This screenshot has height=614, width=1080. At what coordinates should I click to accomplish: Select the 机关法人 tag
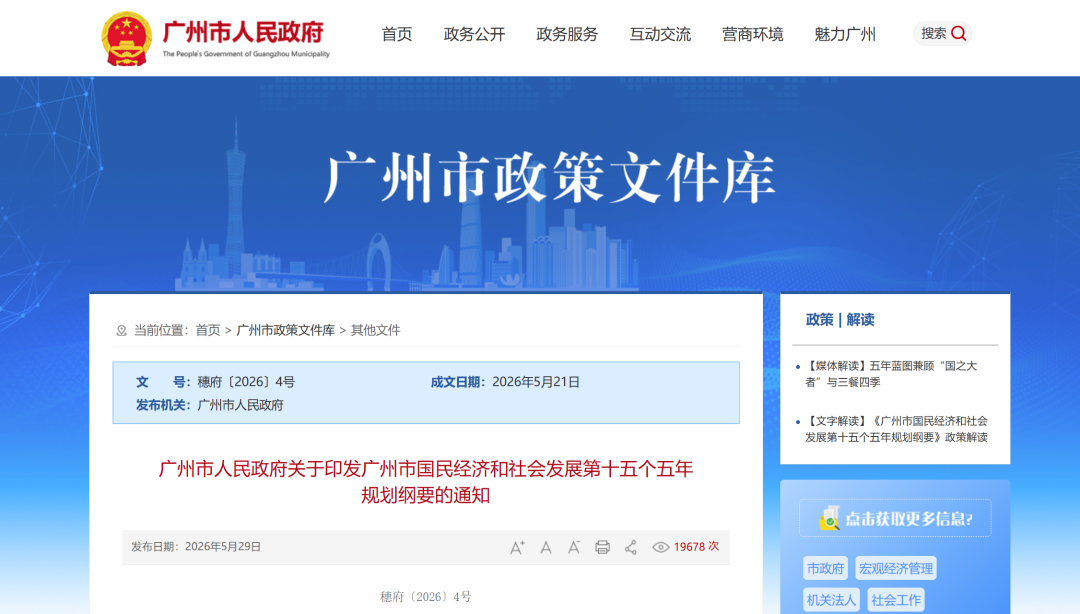(x=831, y=600)
